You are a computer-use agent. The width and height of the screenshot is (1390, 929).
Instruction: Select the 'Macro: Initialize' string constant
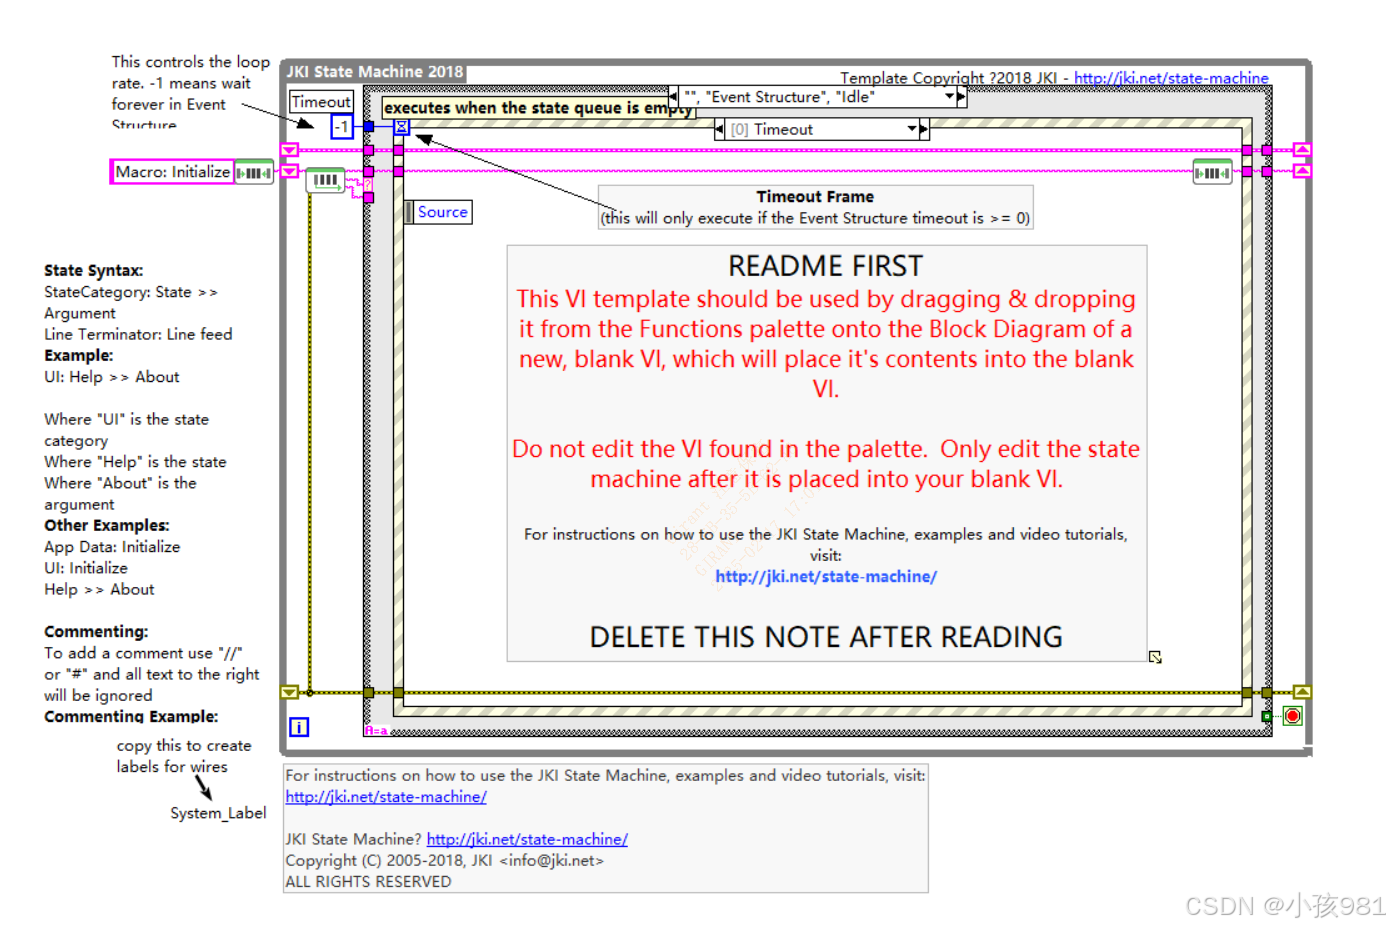[172, 172]
